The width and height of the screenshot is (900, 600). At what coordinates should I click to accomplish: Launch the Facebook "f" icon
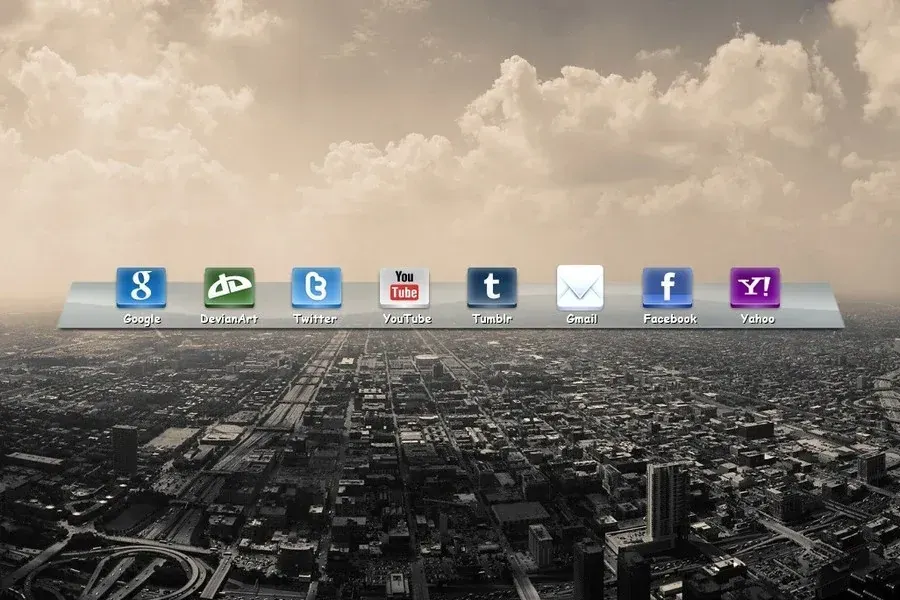[668, 287]
